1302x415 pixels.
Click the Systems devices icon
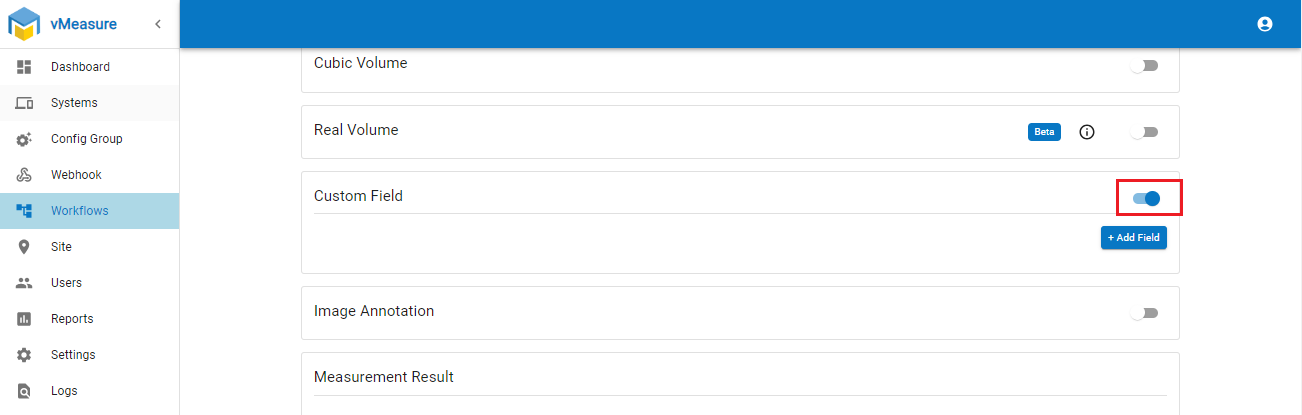[x=25, y=103]
